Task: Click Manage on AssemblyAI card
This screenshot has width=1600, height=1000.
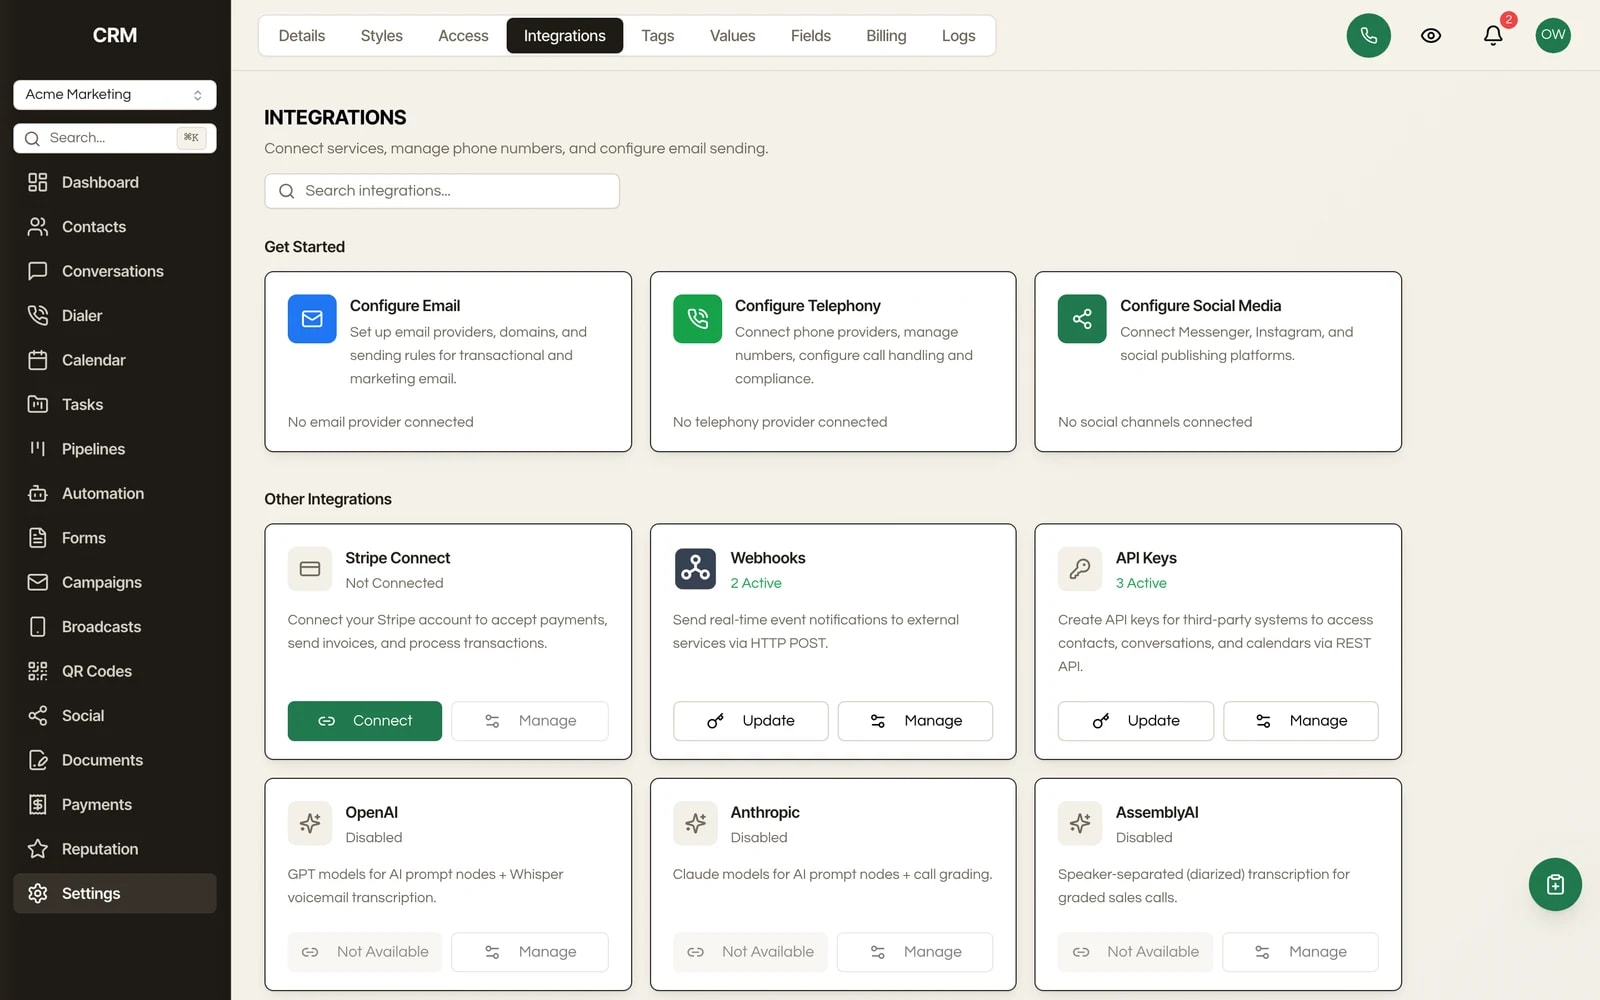Action: 1301,952
